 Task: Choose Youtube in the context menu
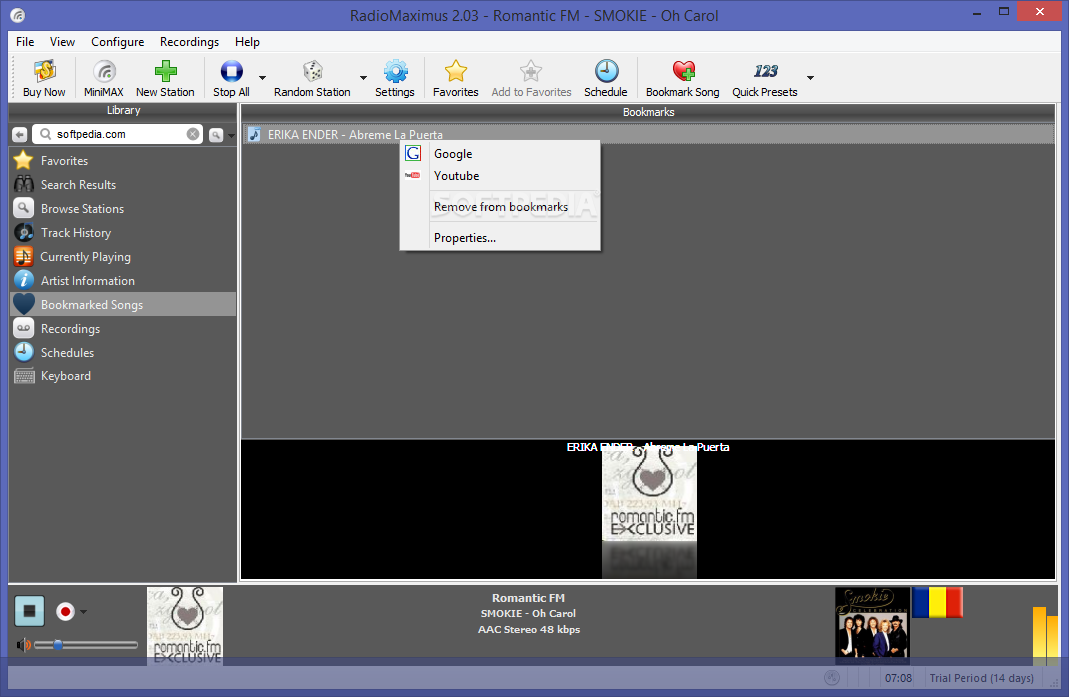500,176
